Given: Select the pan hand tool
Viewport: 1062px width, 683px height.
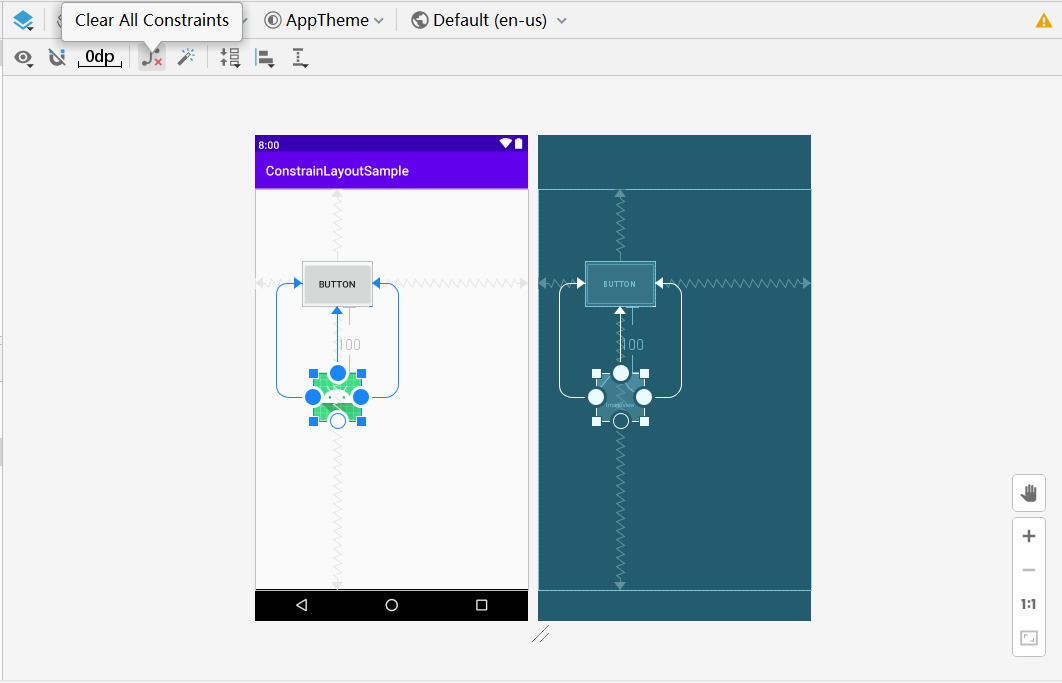Looking at the screenshot, I should 1029,493.
